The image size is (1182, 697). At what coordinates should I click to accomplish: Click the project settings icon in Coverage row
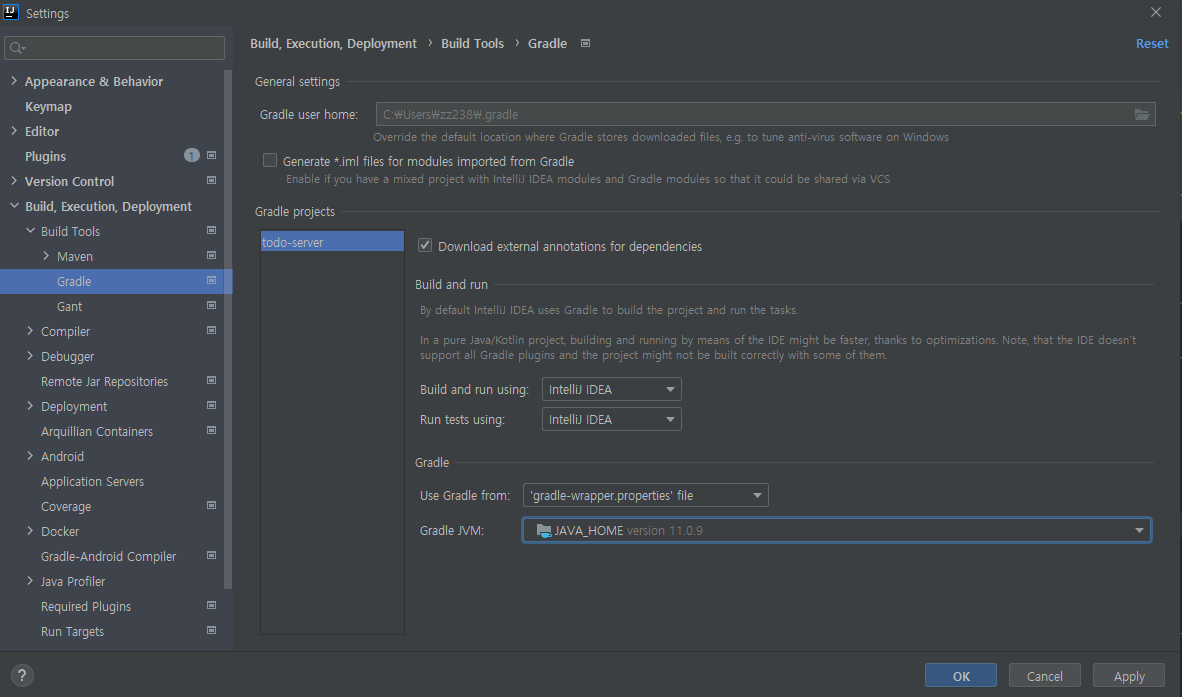click(x=211, y=506)
